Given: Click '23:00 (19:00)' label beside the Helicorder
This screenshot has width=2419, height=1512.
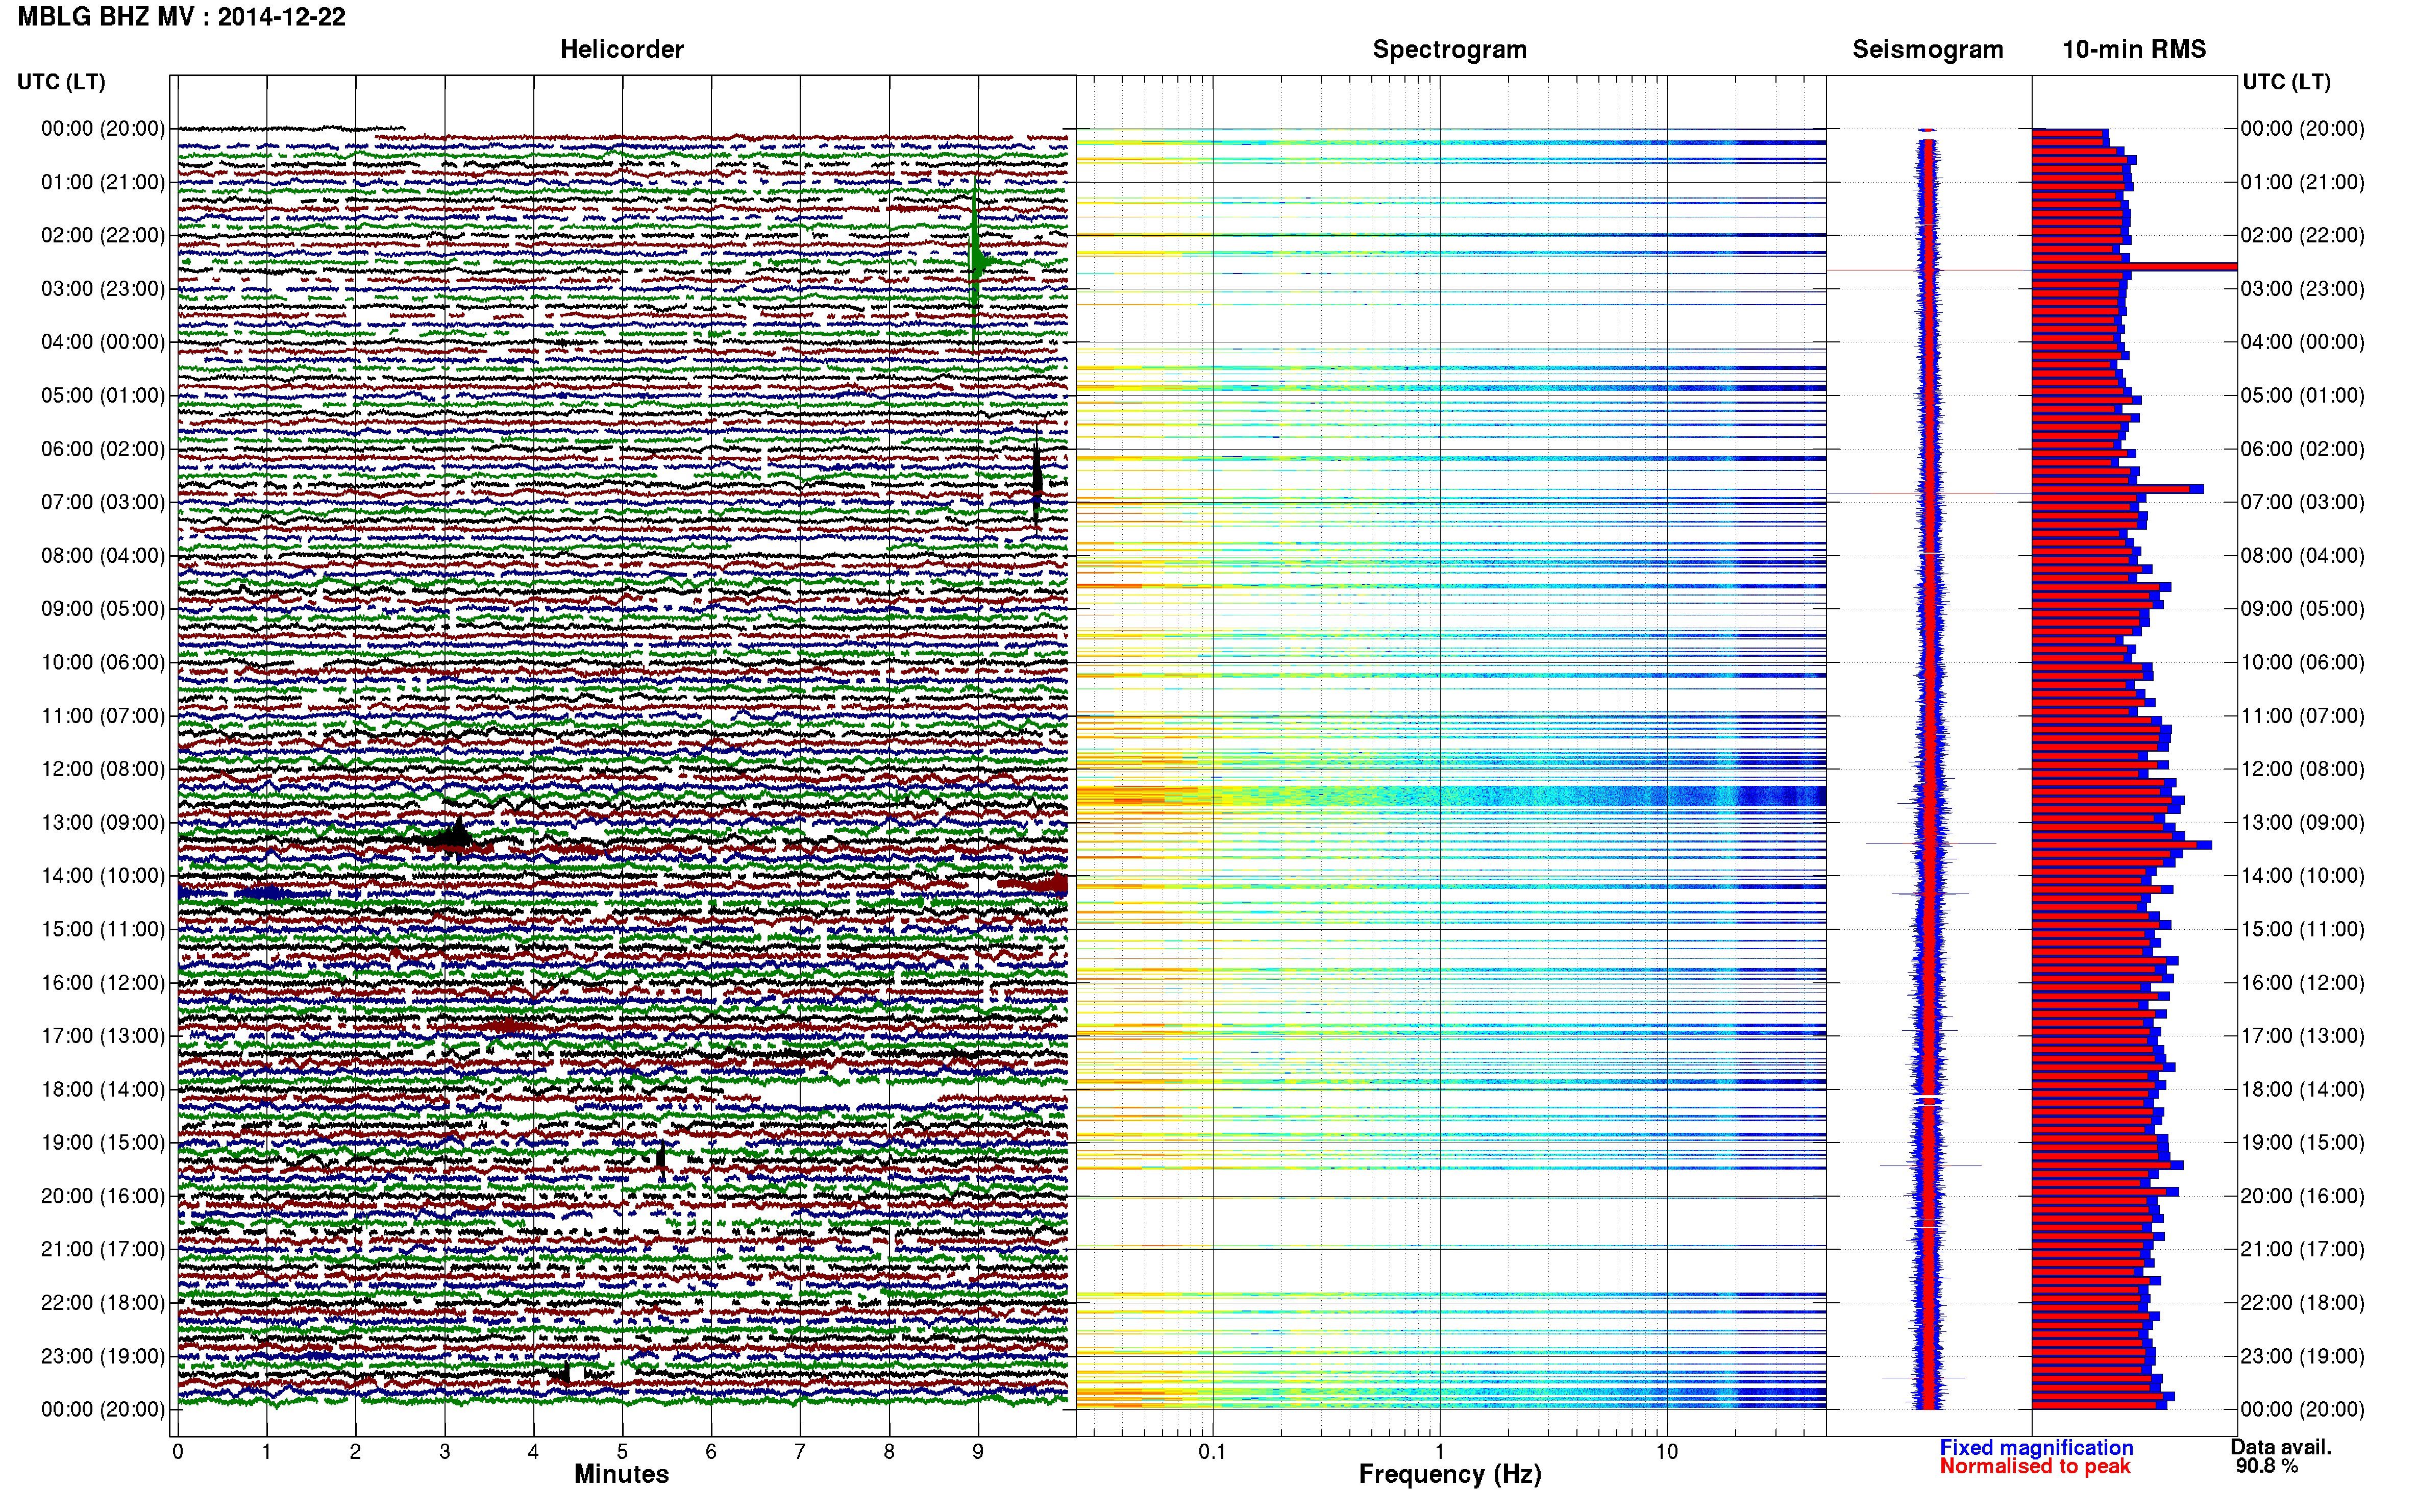Looking at the screenshot, I should 102,1356.
